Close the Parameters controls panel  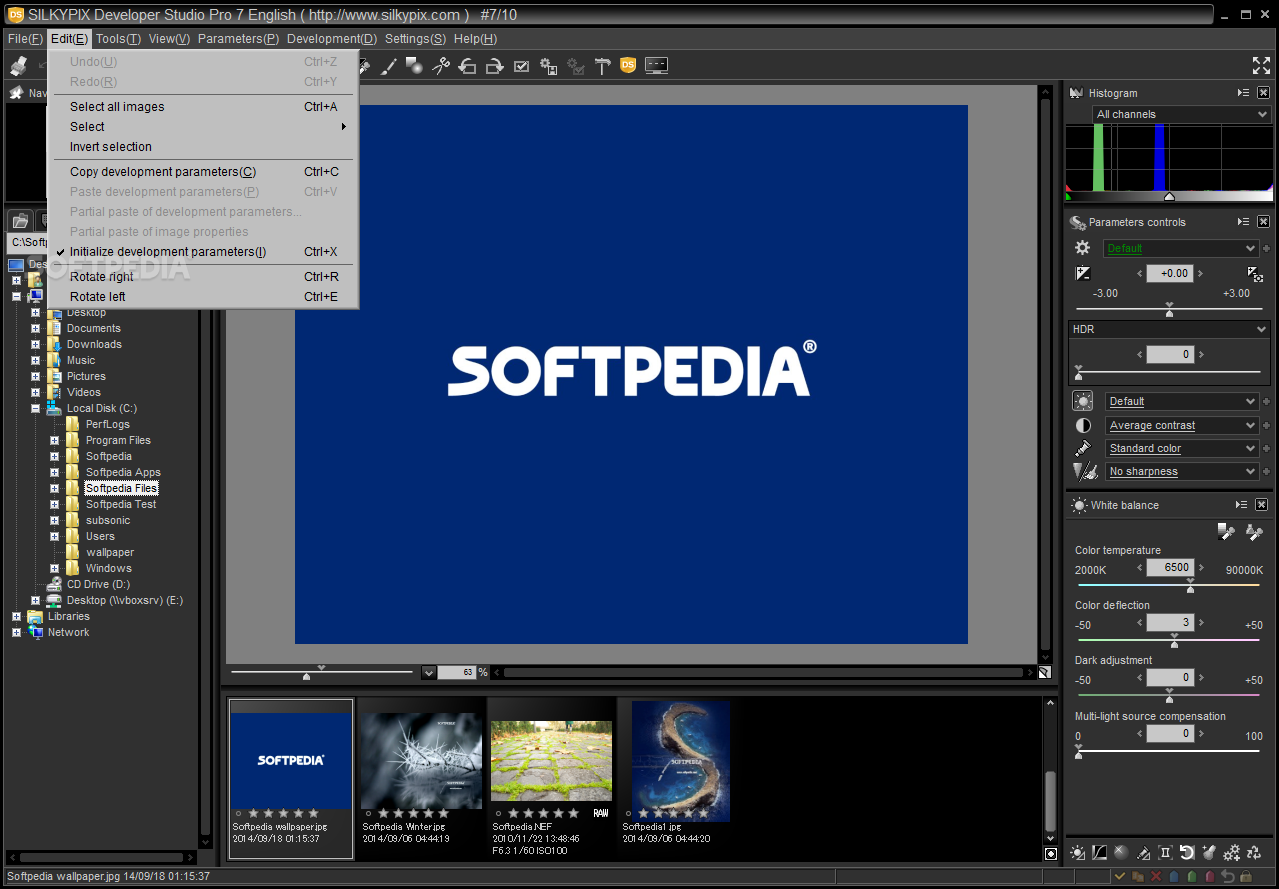click(1263, 222)
